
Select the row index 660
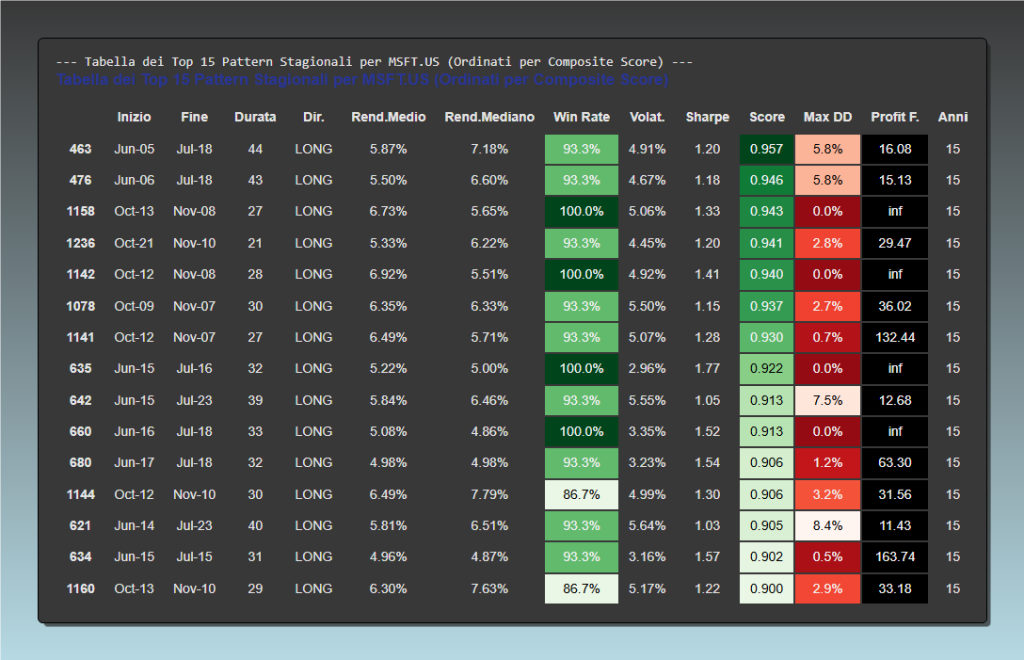click(x=80, y=432)
